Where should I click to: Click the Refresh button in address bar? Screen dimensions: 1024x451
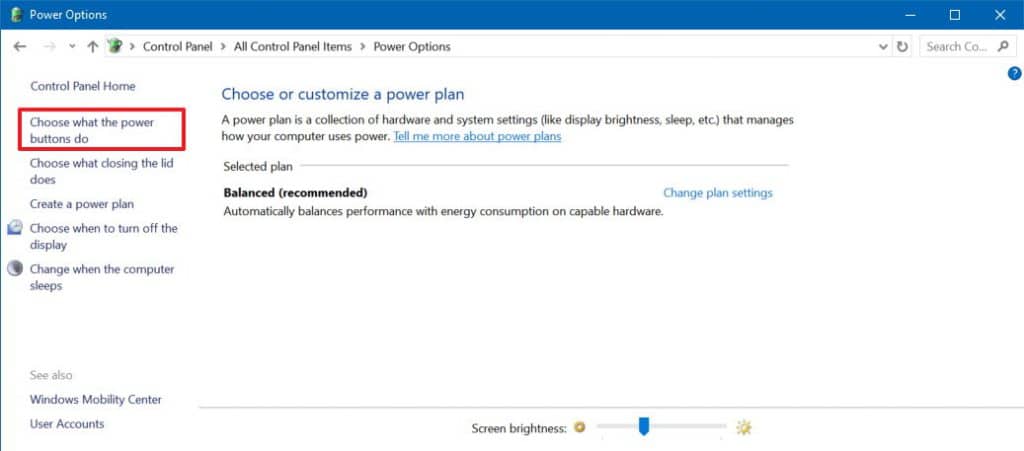(903, 47)
